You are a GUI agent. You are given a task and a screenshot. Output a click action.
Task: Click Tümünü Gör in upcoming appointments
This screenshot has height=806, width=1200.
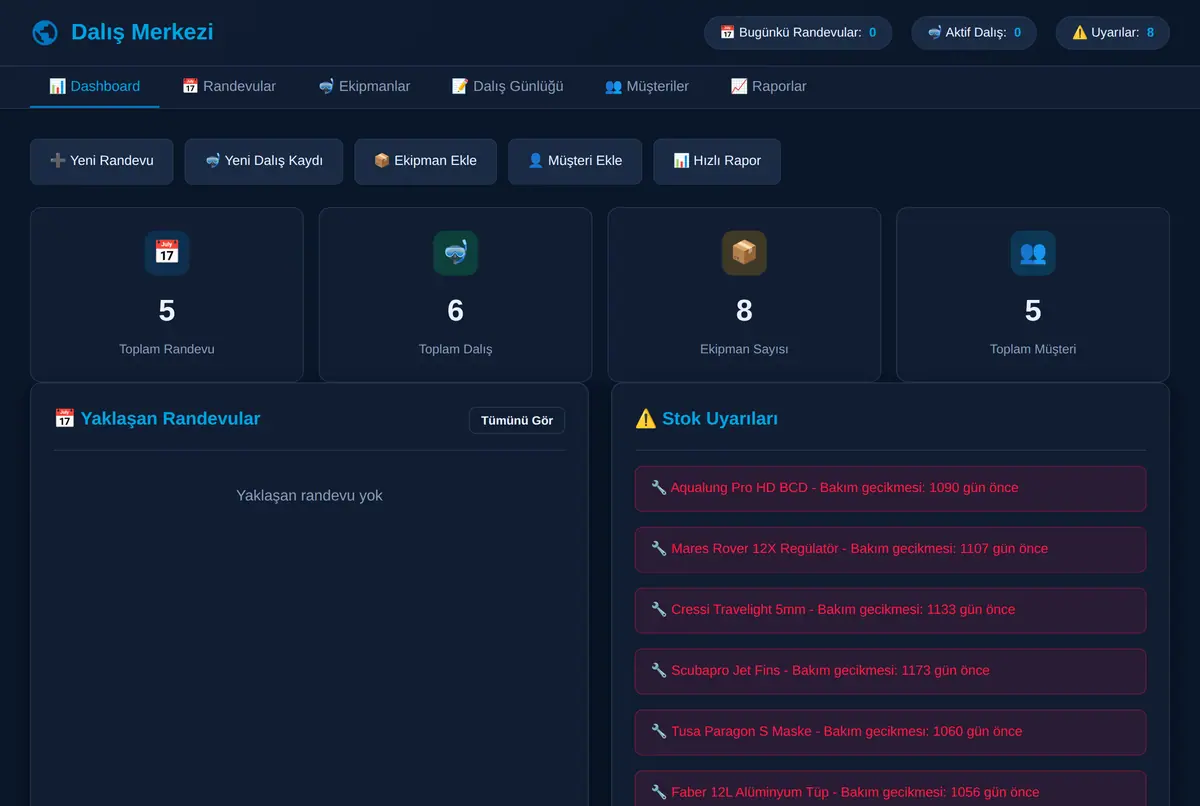(517, 421)
